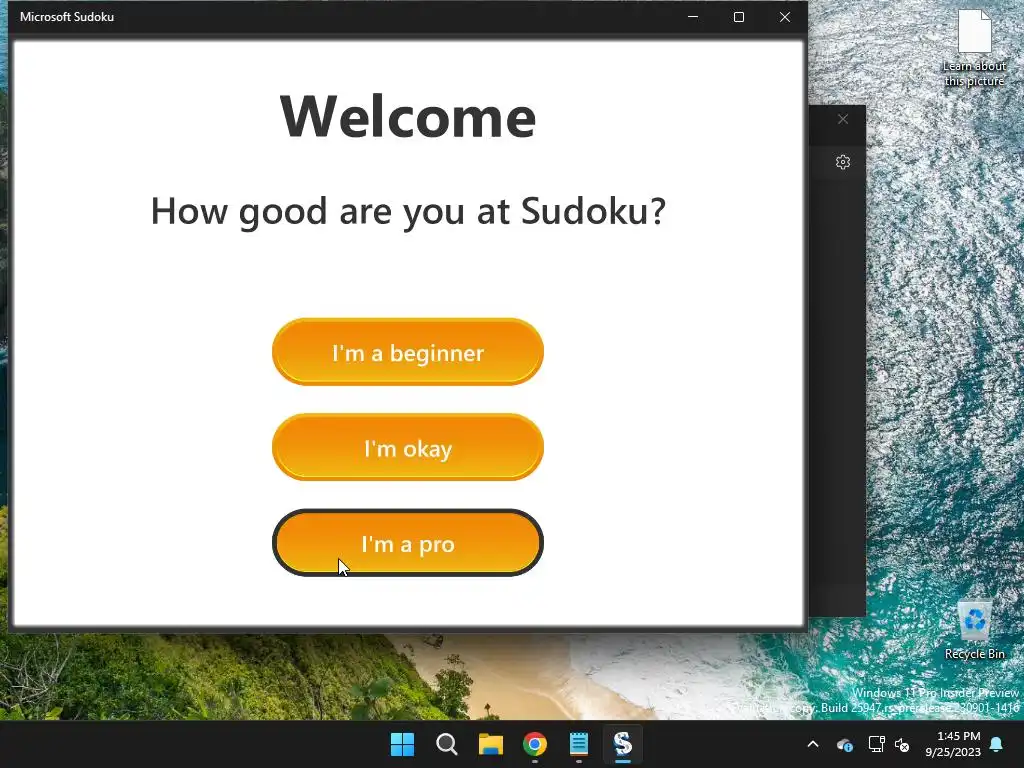Open the network status tray icon

tap(876, 744)
